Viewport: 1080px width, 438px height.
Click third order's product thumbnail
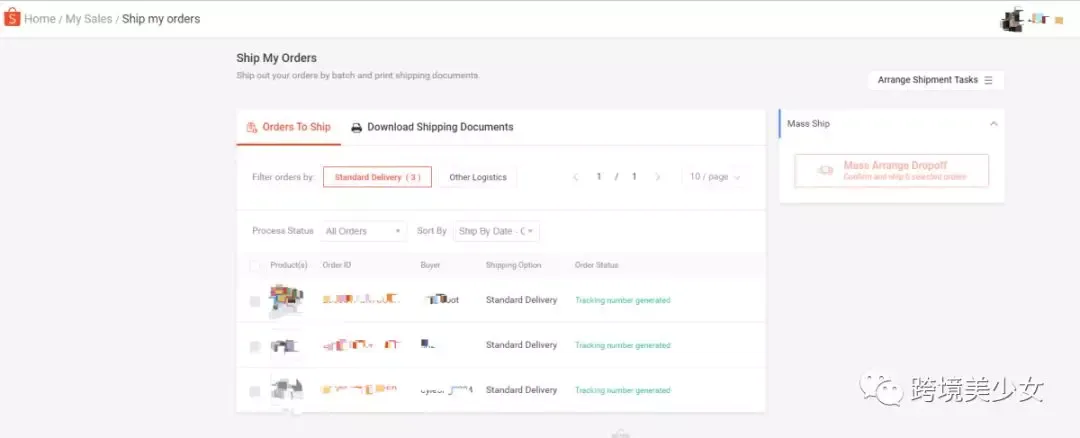[287, 390]
